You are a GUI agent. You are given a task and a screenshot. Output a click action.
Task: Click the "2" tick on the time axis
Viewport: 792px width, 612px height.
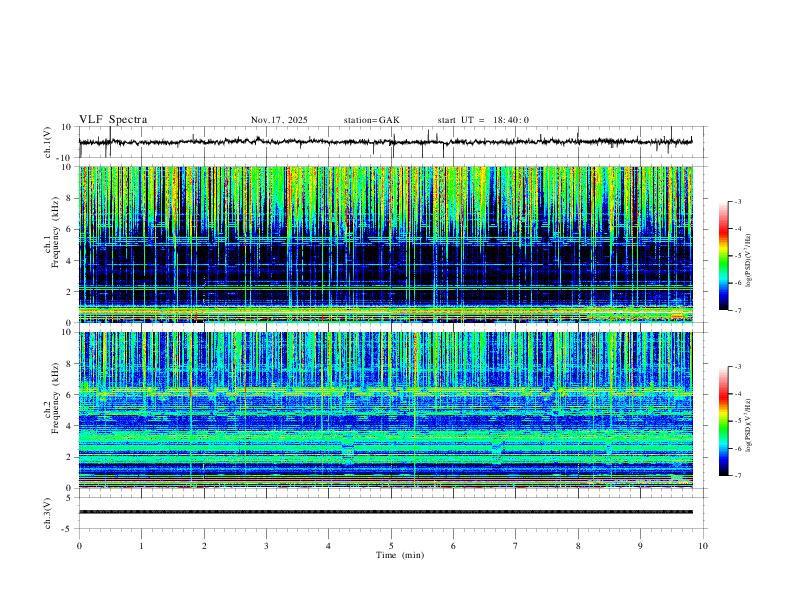(x=204, y=546)
